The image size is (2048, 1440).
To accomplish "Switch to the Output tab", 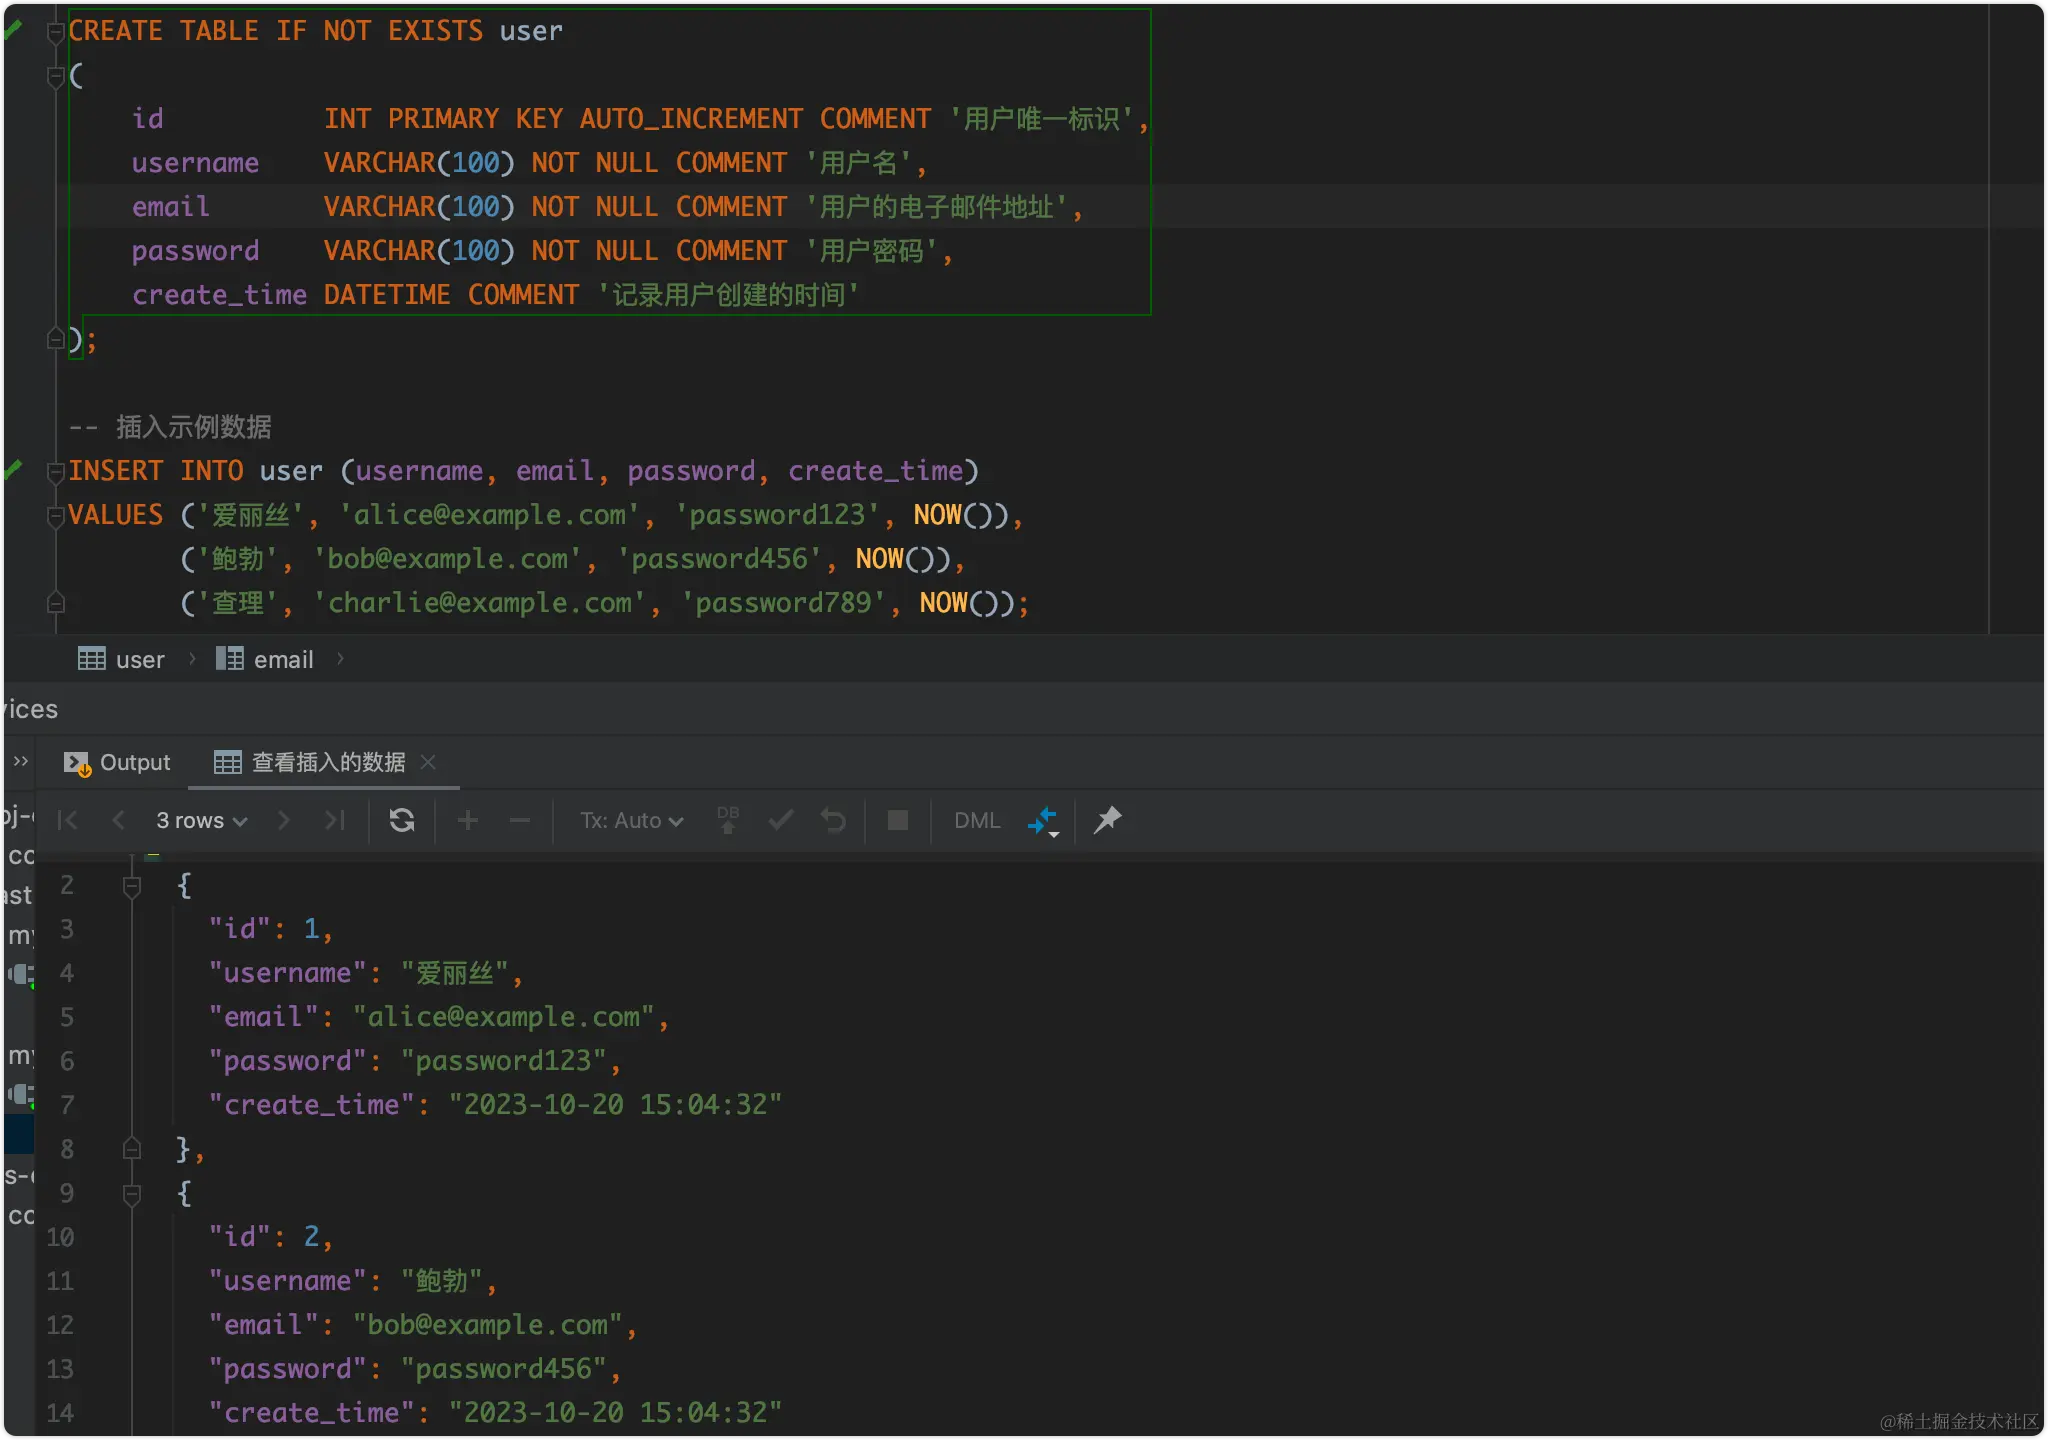I will [x=118, y=762].
